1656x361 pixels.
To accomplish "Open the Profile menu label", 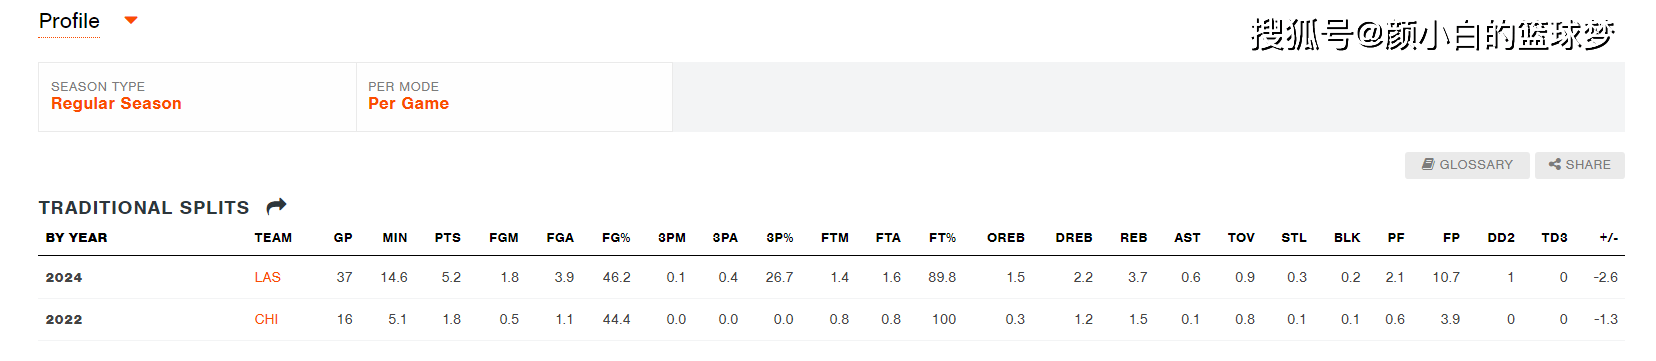I will click(69, 21).
